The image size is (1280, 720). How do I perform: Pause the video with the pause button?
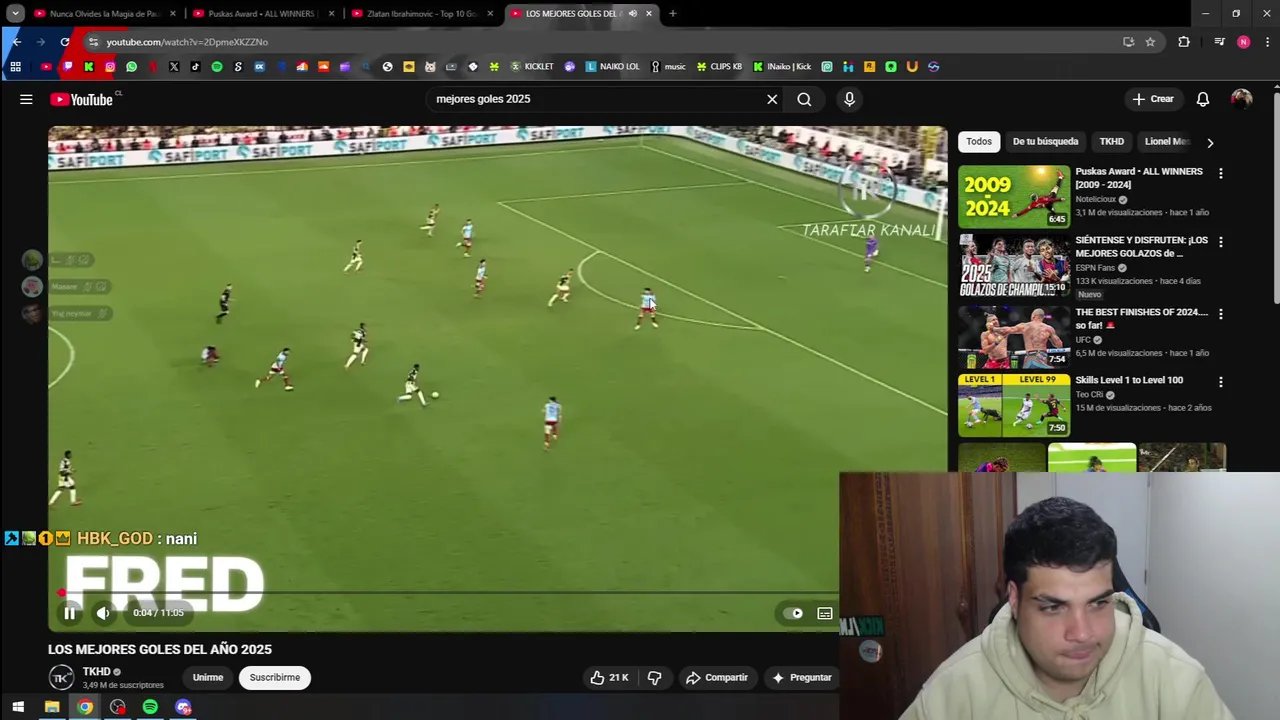click(x=69, y=613)
